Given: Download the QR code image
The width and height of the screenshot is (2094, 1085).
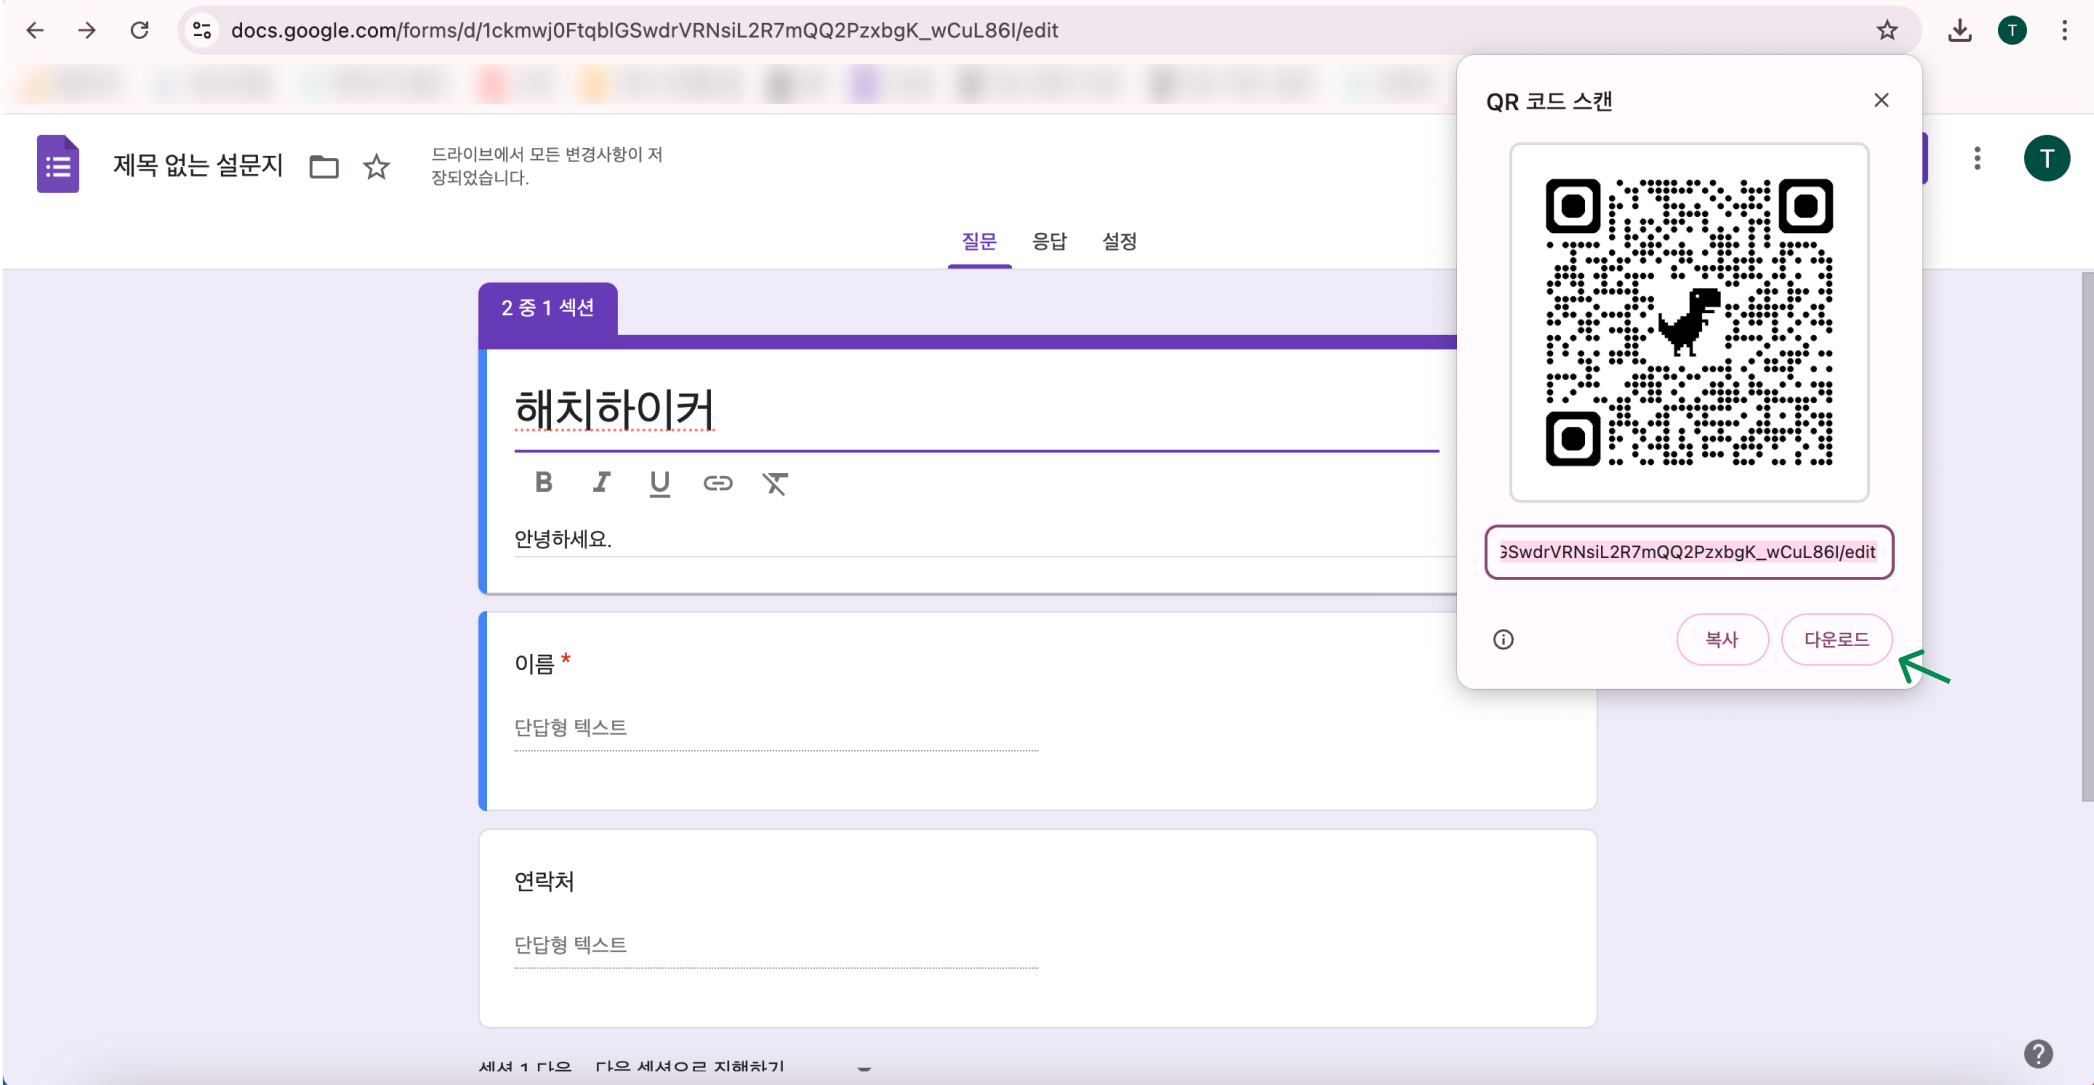Looking at the screenshot, I should click(x=1836, y=640).
